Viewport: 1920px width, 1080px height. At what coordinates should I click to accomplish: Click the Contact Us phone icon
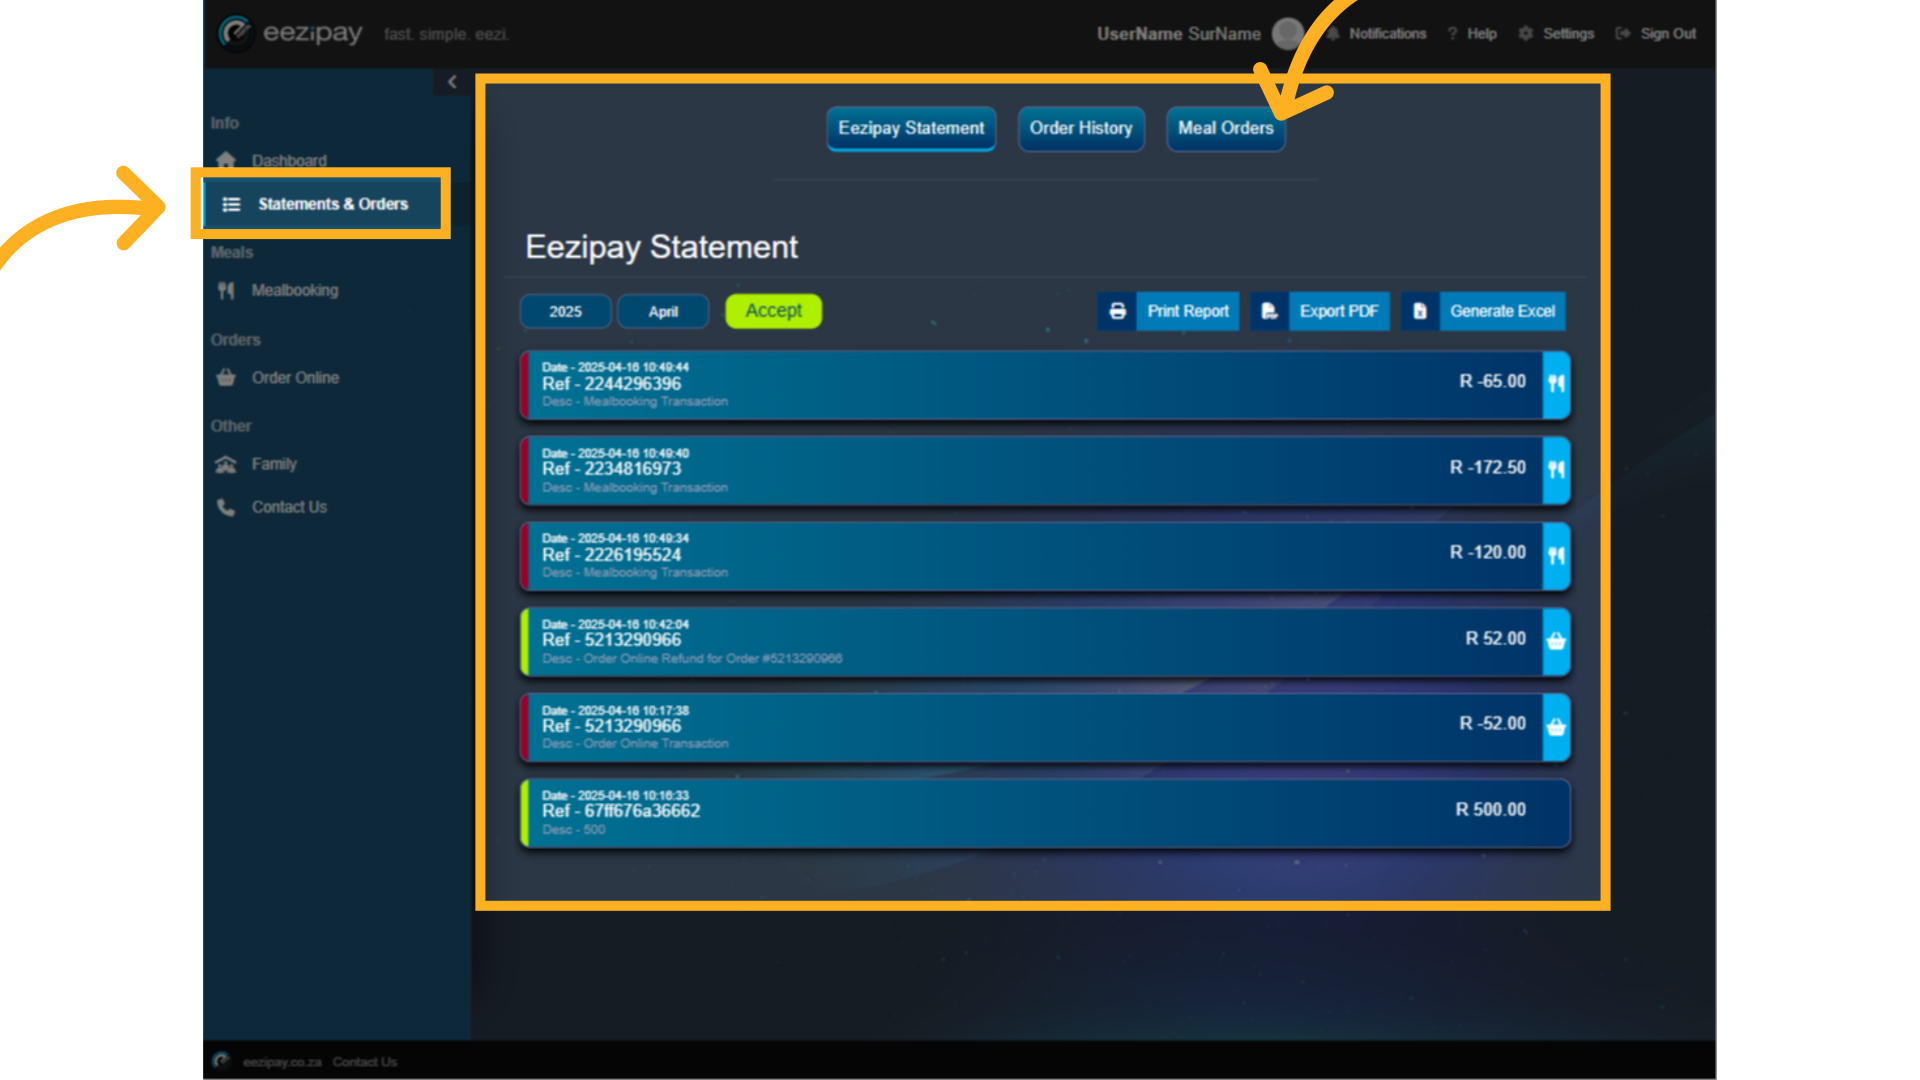[226, 506]
